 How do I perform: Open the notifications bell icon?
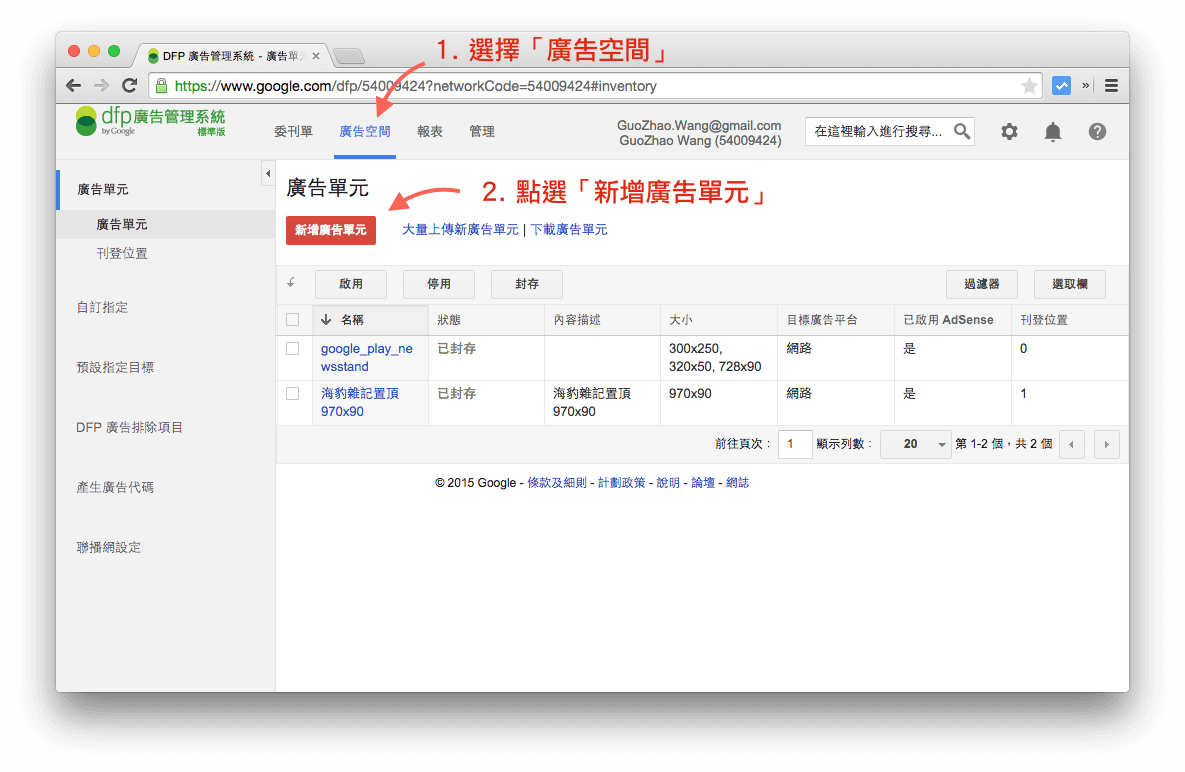[x=1052, y=131]
